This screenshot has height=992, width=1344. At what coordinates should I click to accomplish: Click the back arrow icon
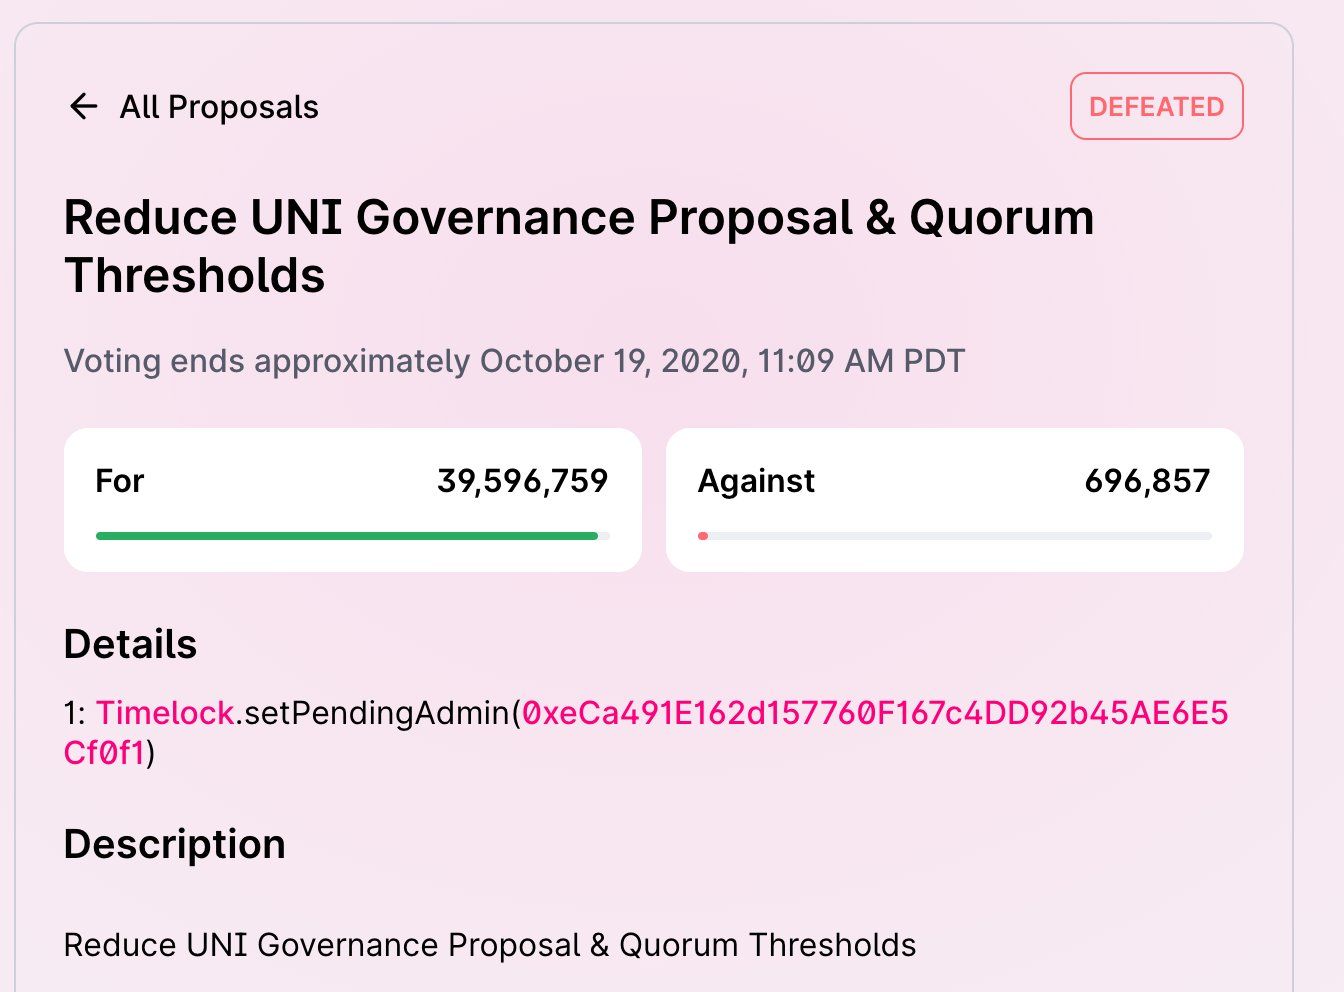(84, 106)
